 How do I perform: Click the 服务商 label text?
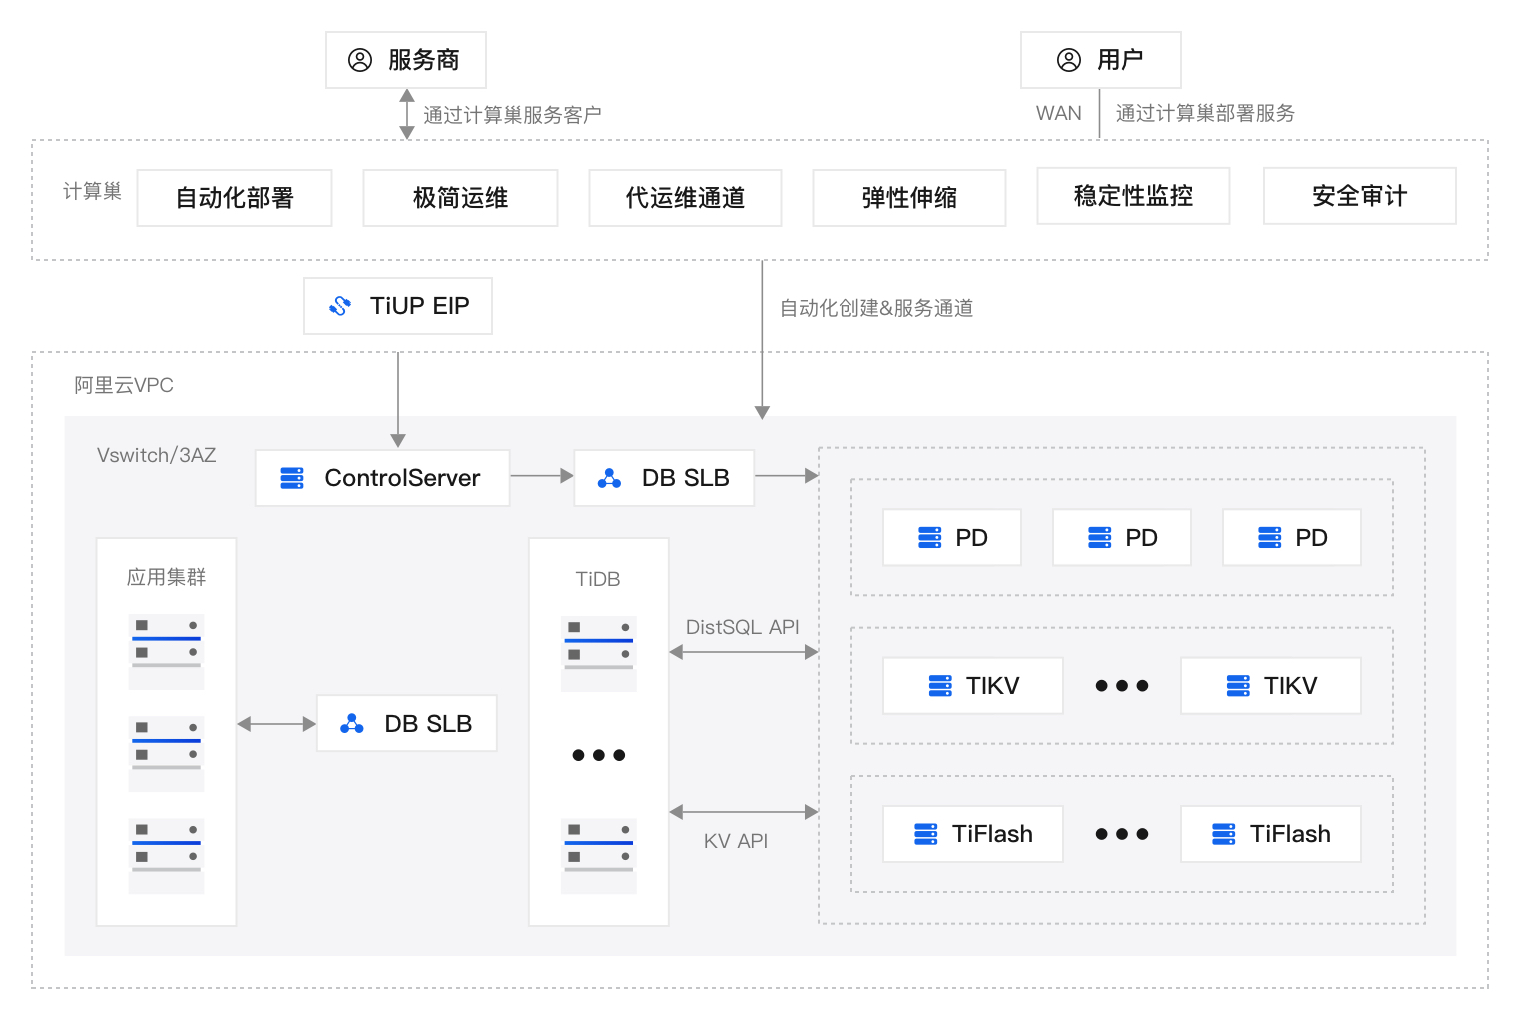(x=424, y=60)
